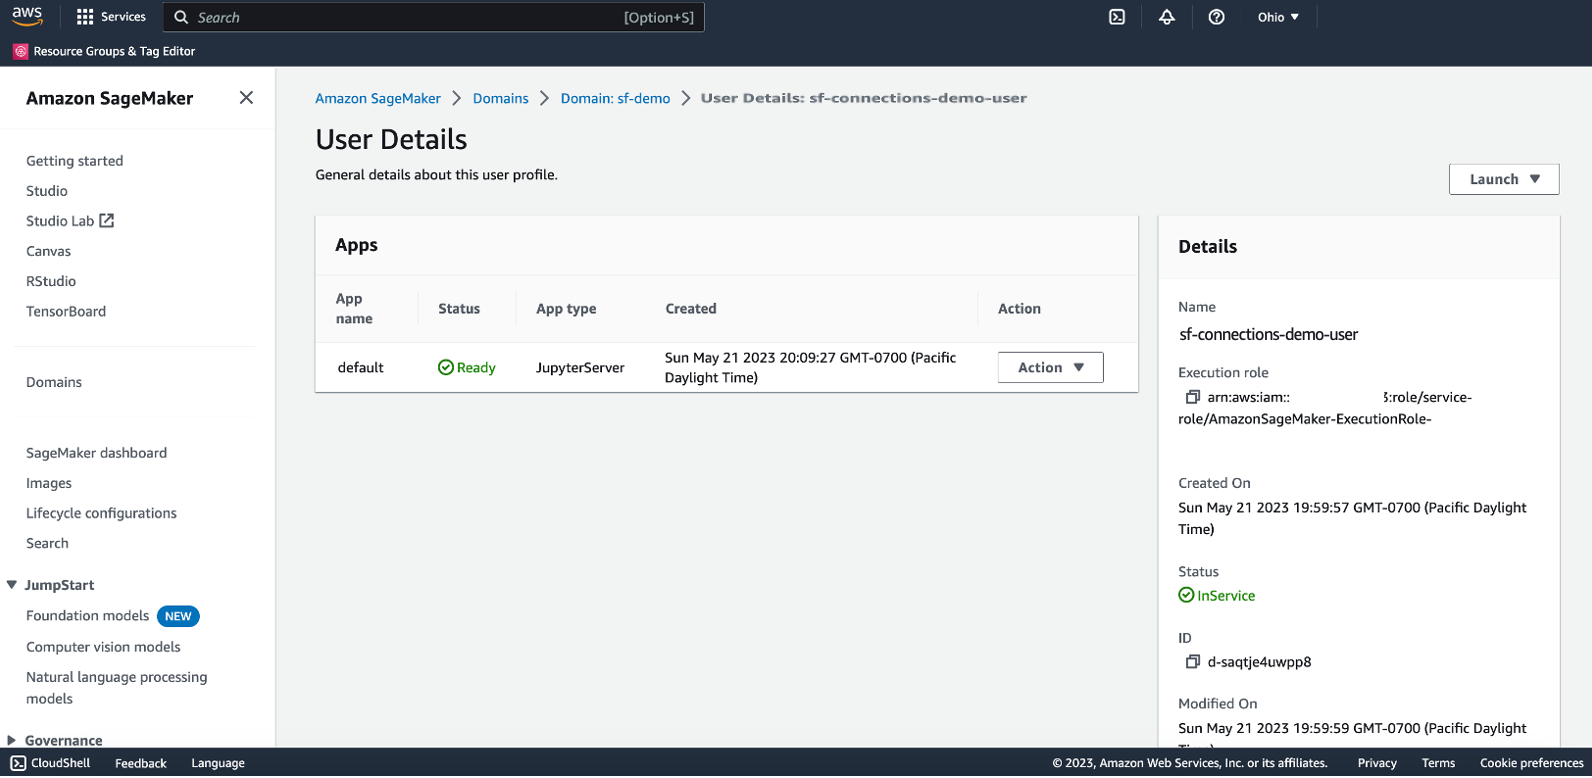The image size is (1592, 778).
Task: Copy the domain ID d-saqtje4uwpp8
Action: pyautogui.click(x=1192, y=662)
